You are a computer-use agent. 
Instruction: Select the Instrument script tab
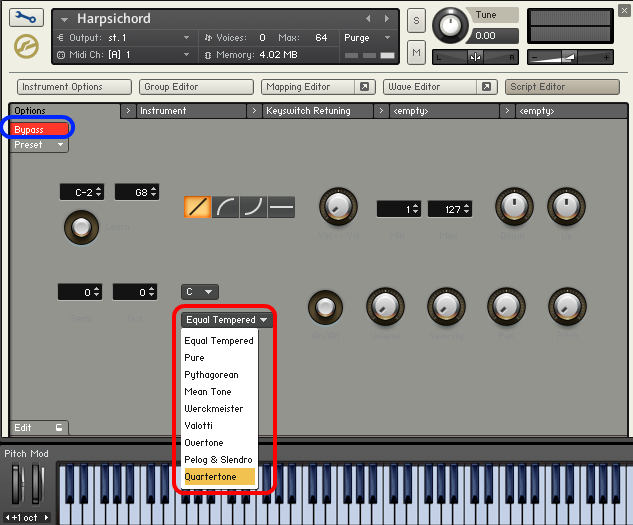191,111
